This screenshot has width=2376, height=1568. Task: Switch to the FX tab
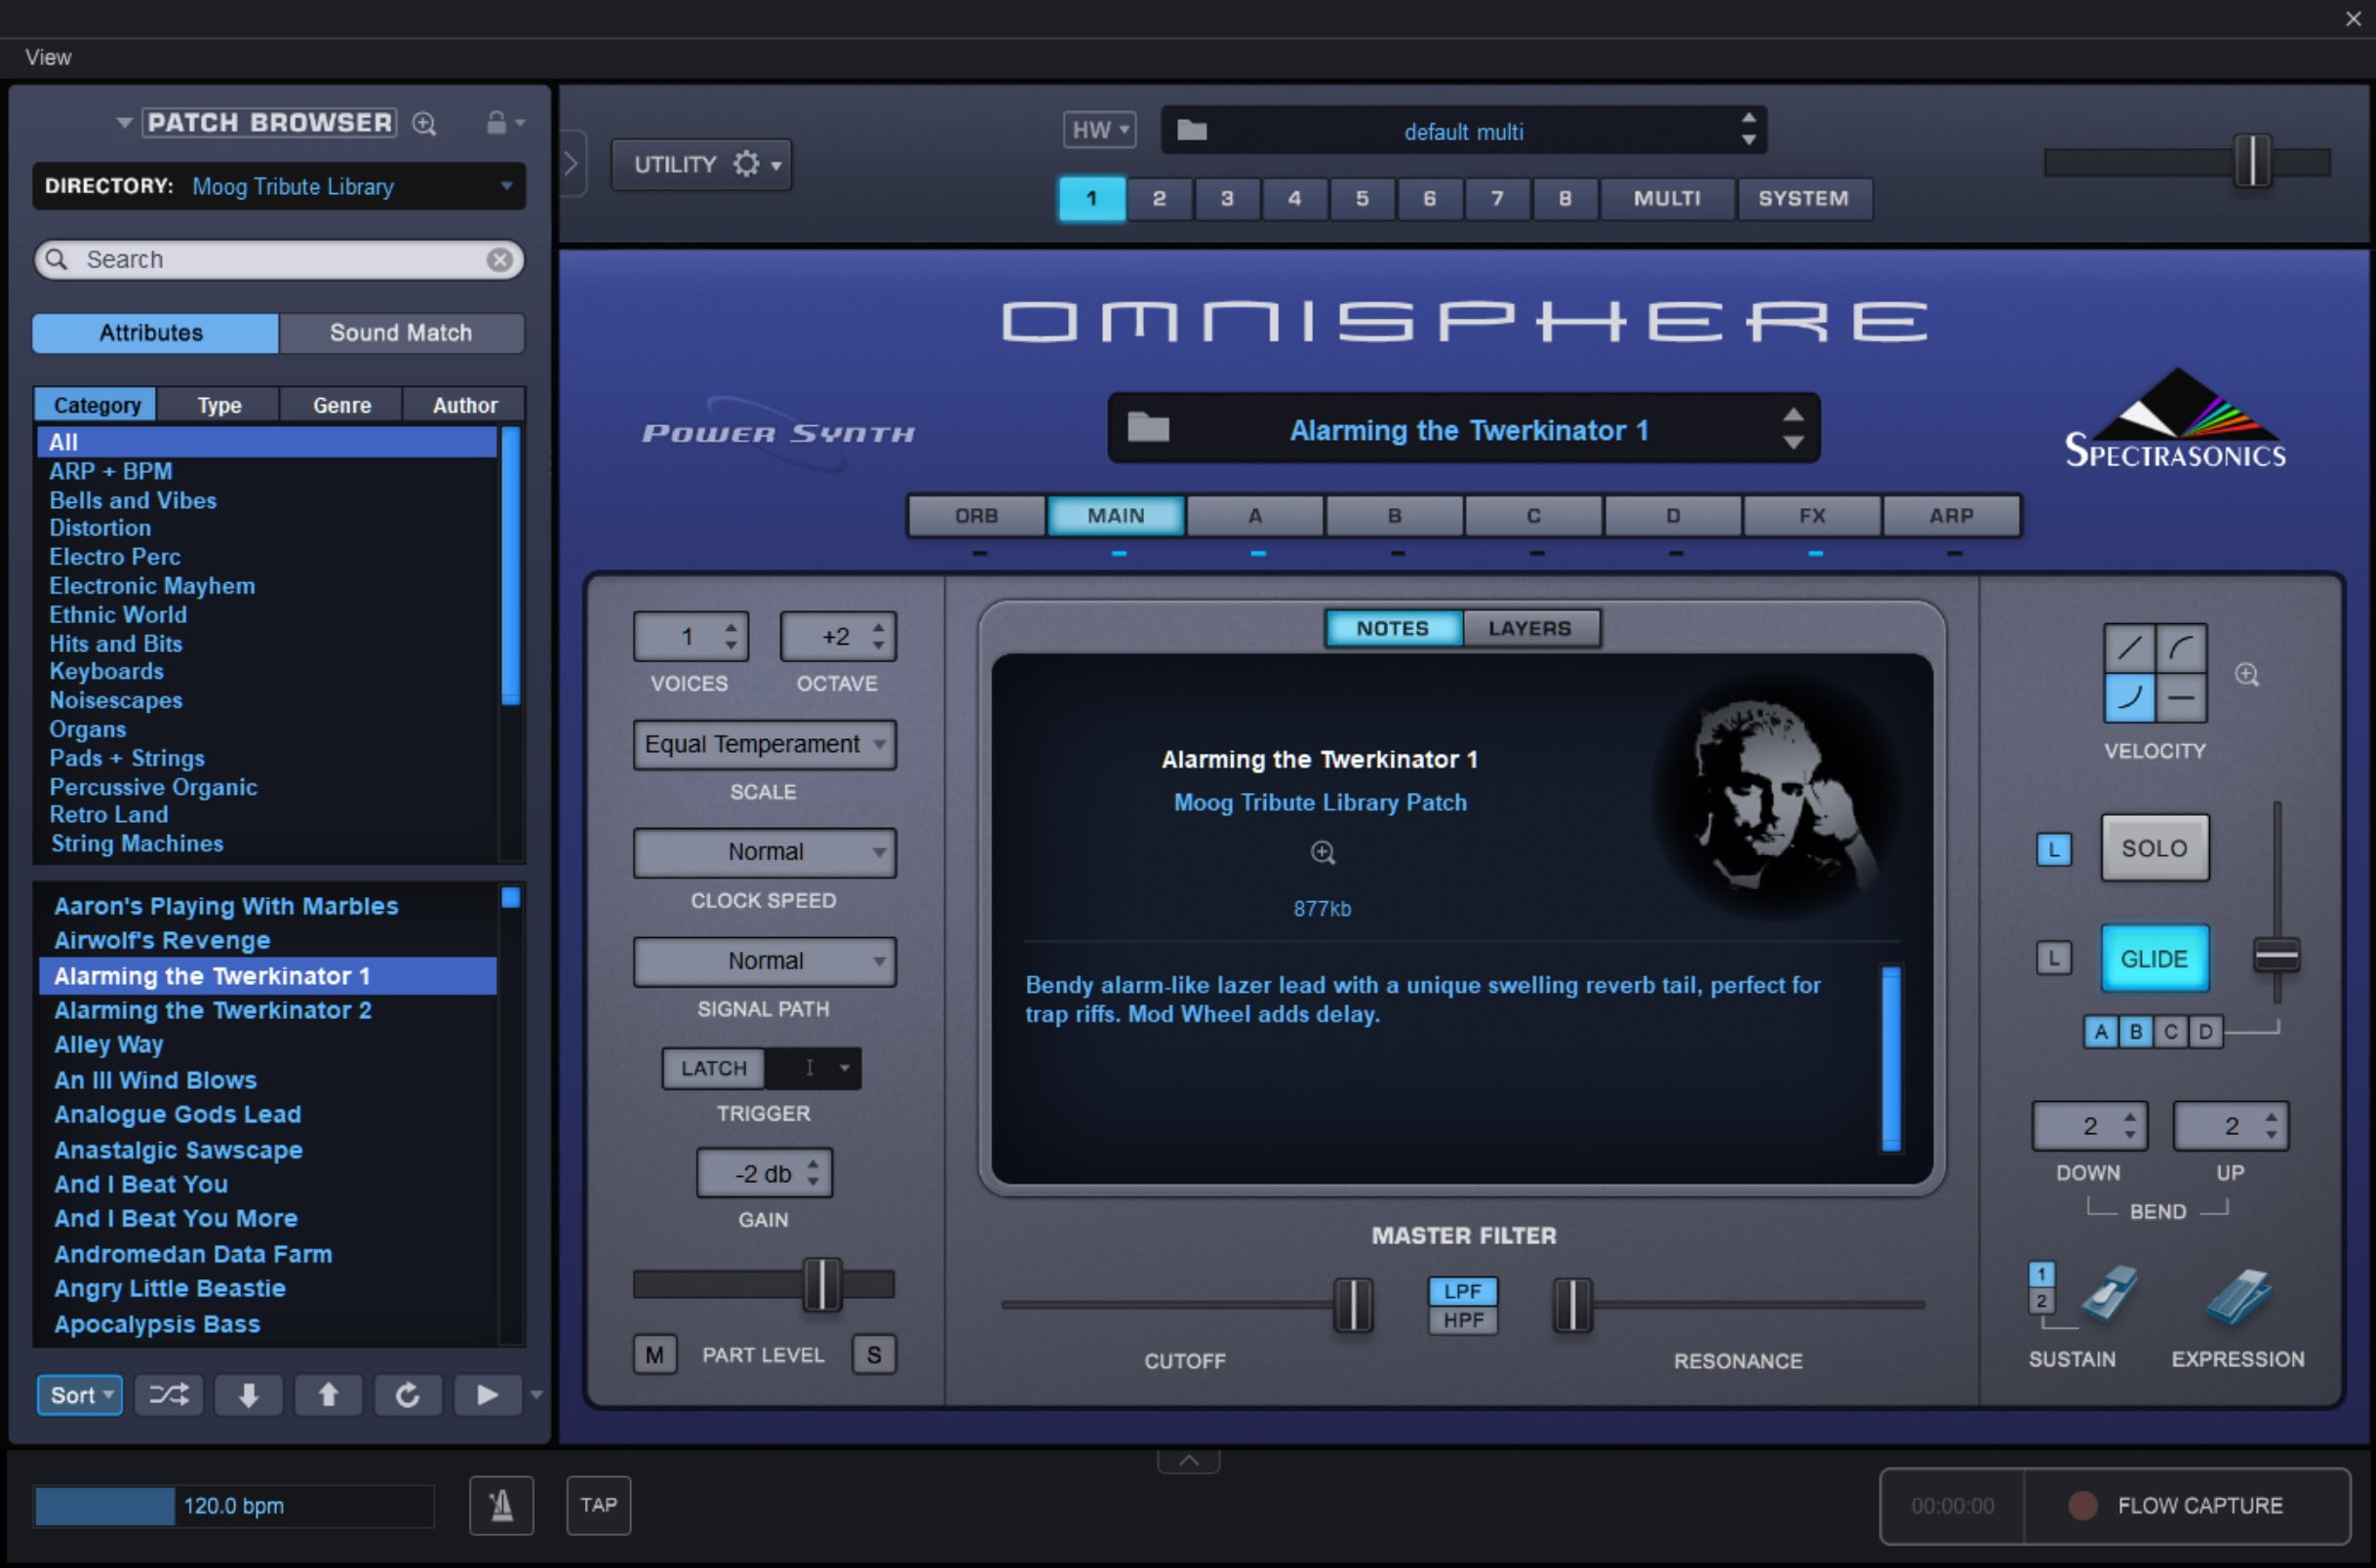click(1811, 515)
